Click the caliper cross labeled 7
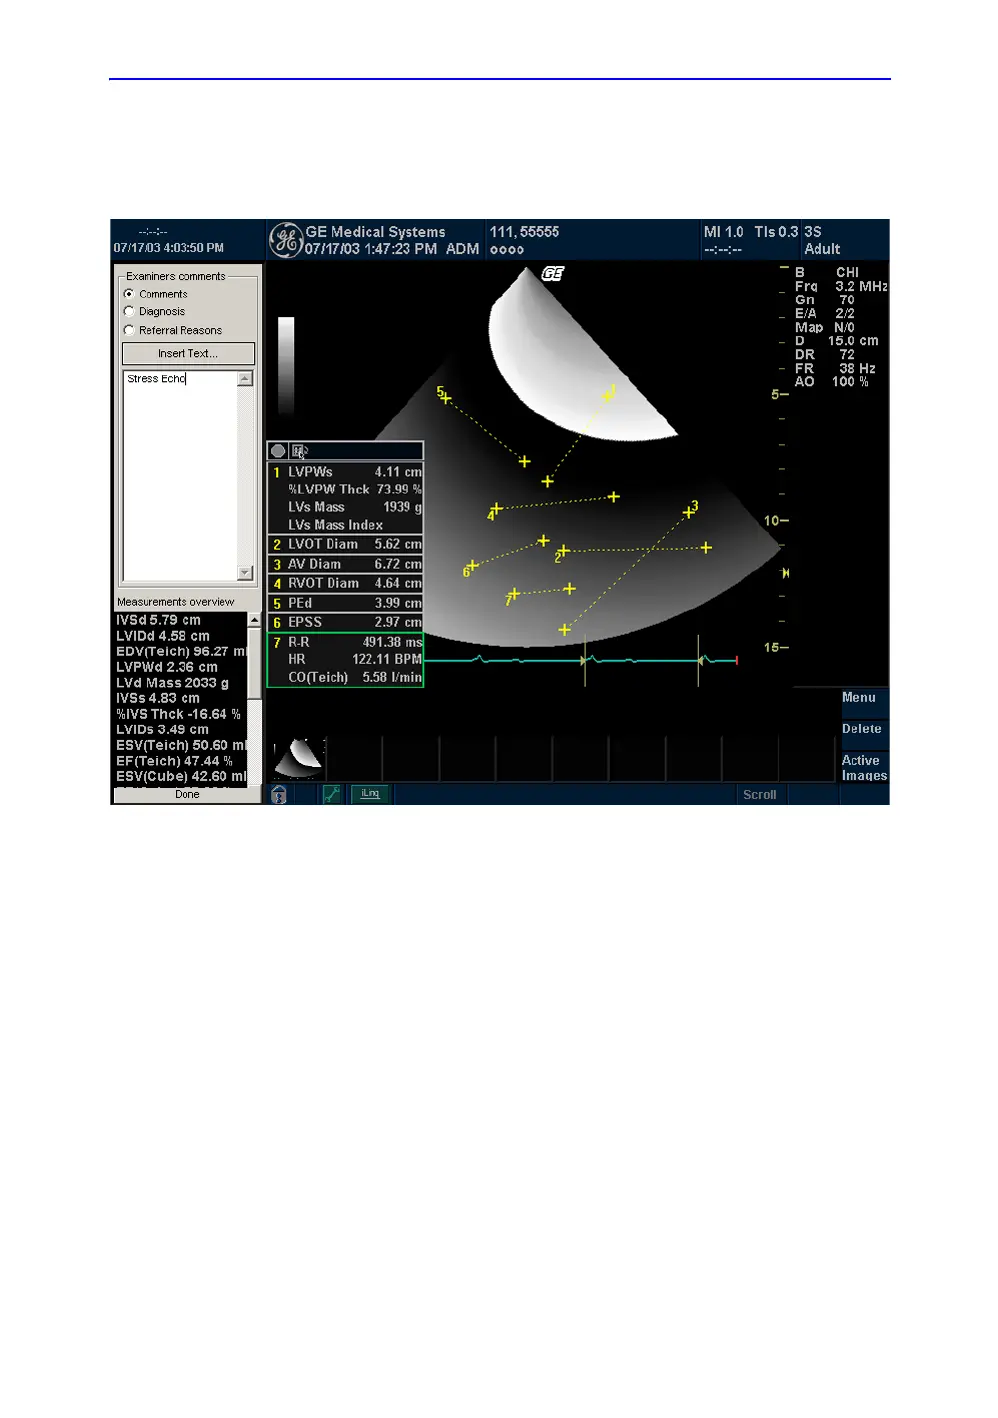Viewport: 998px width, 1418px height. (x=513, y=594)
